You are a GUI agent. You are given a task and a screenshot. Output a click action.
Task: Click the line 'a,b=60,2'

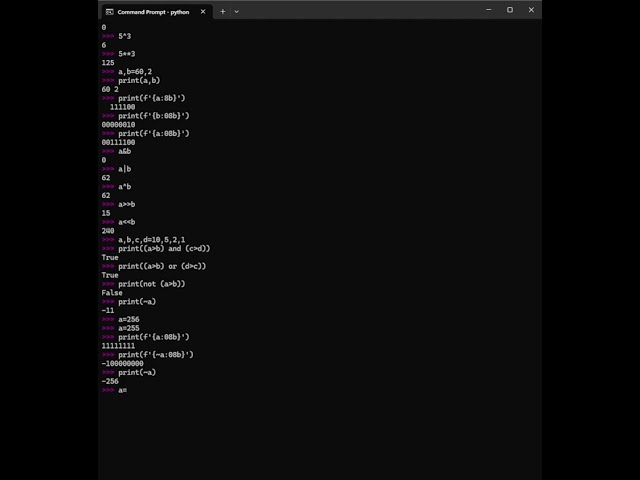[127, 72]
